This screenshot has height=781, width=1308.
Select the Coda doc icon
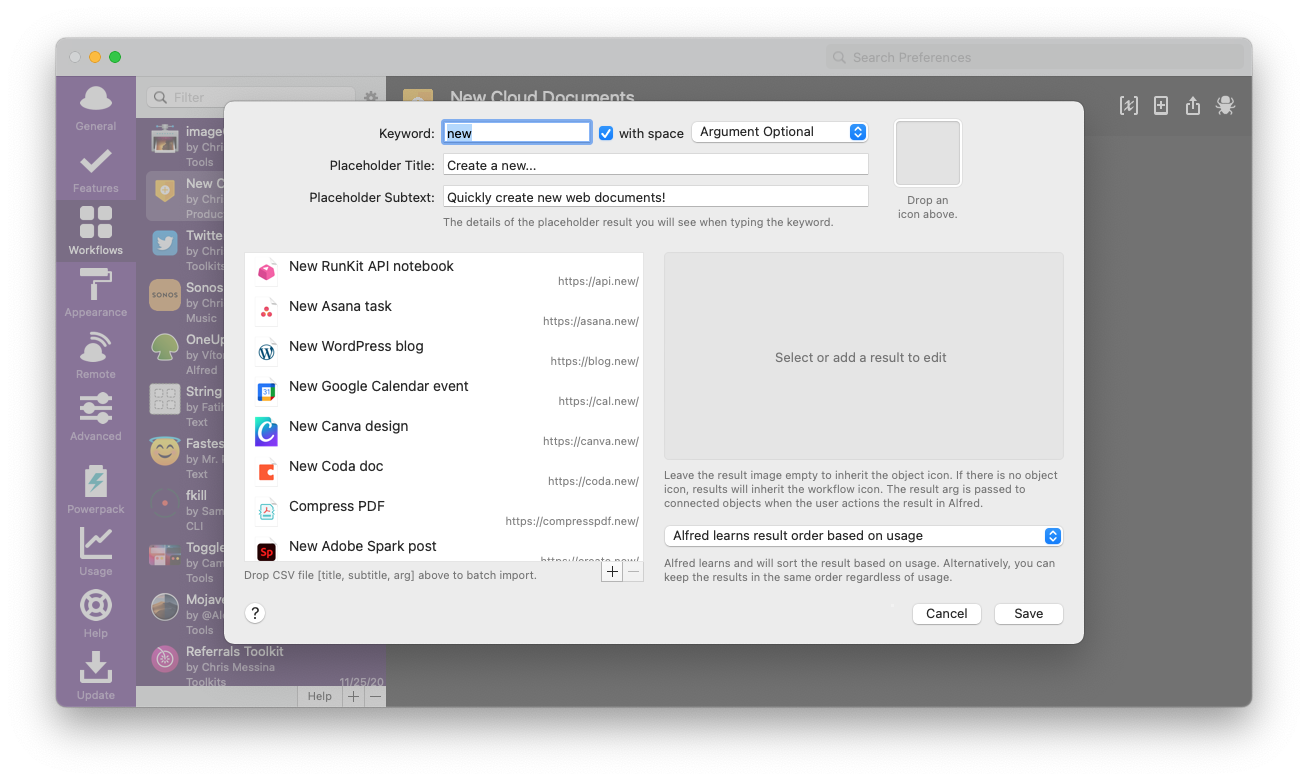click(x=266, y=472)
